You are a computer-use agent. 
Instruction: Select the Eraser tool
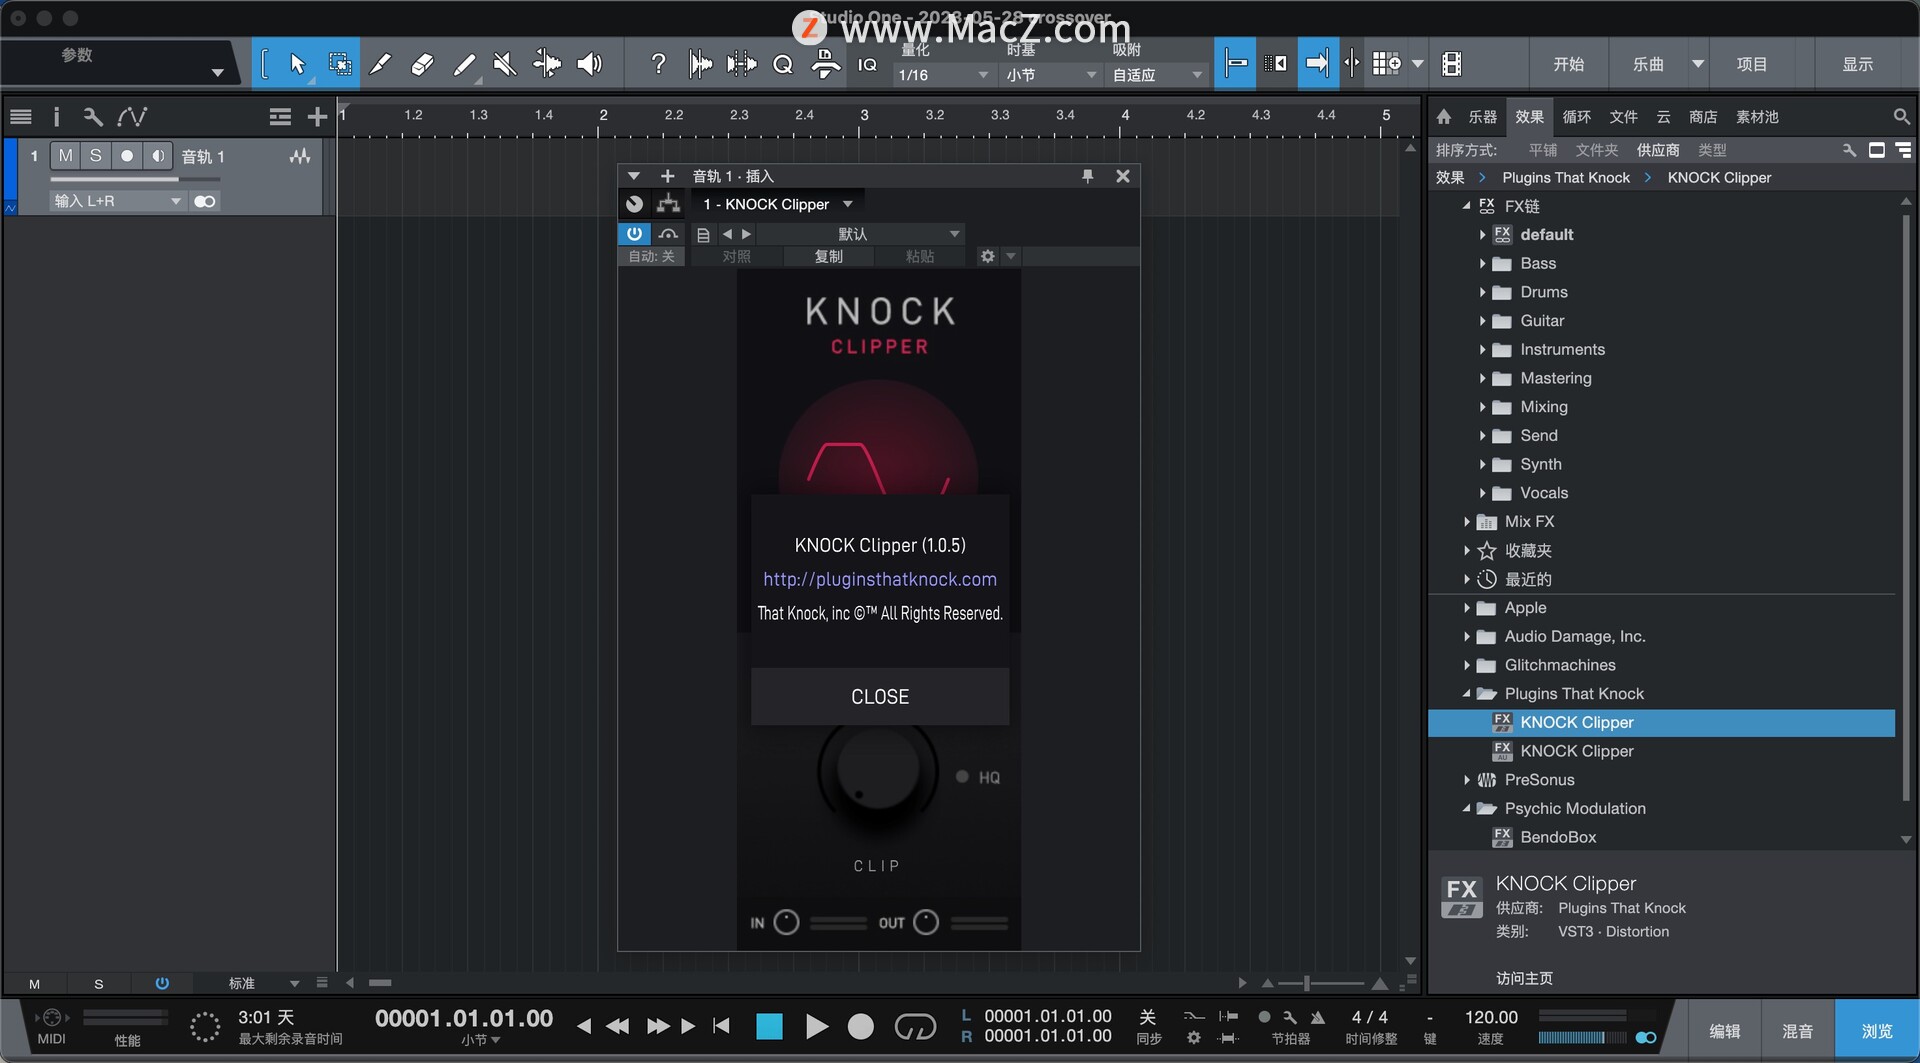coord(422,65)
